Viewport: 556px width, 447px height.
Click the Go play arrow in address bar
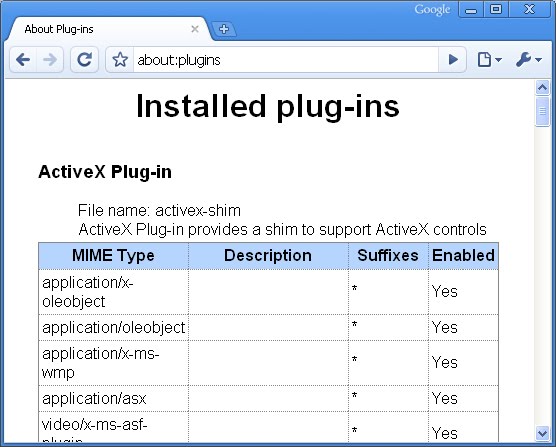pyautogui.click(x=452, y=60)
